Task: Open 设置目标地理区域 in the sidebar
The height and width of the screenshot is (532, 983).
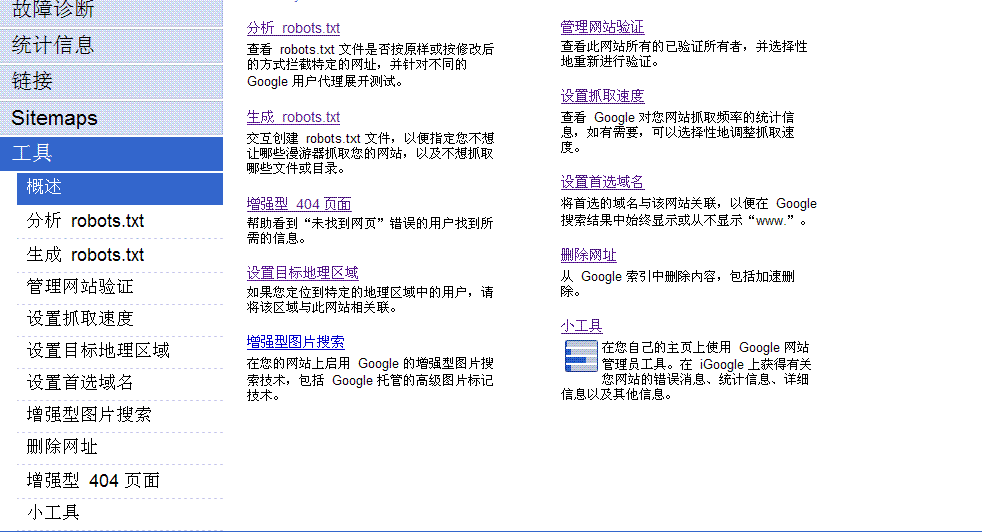Action: (x=120, y=352)
